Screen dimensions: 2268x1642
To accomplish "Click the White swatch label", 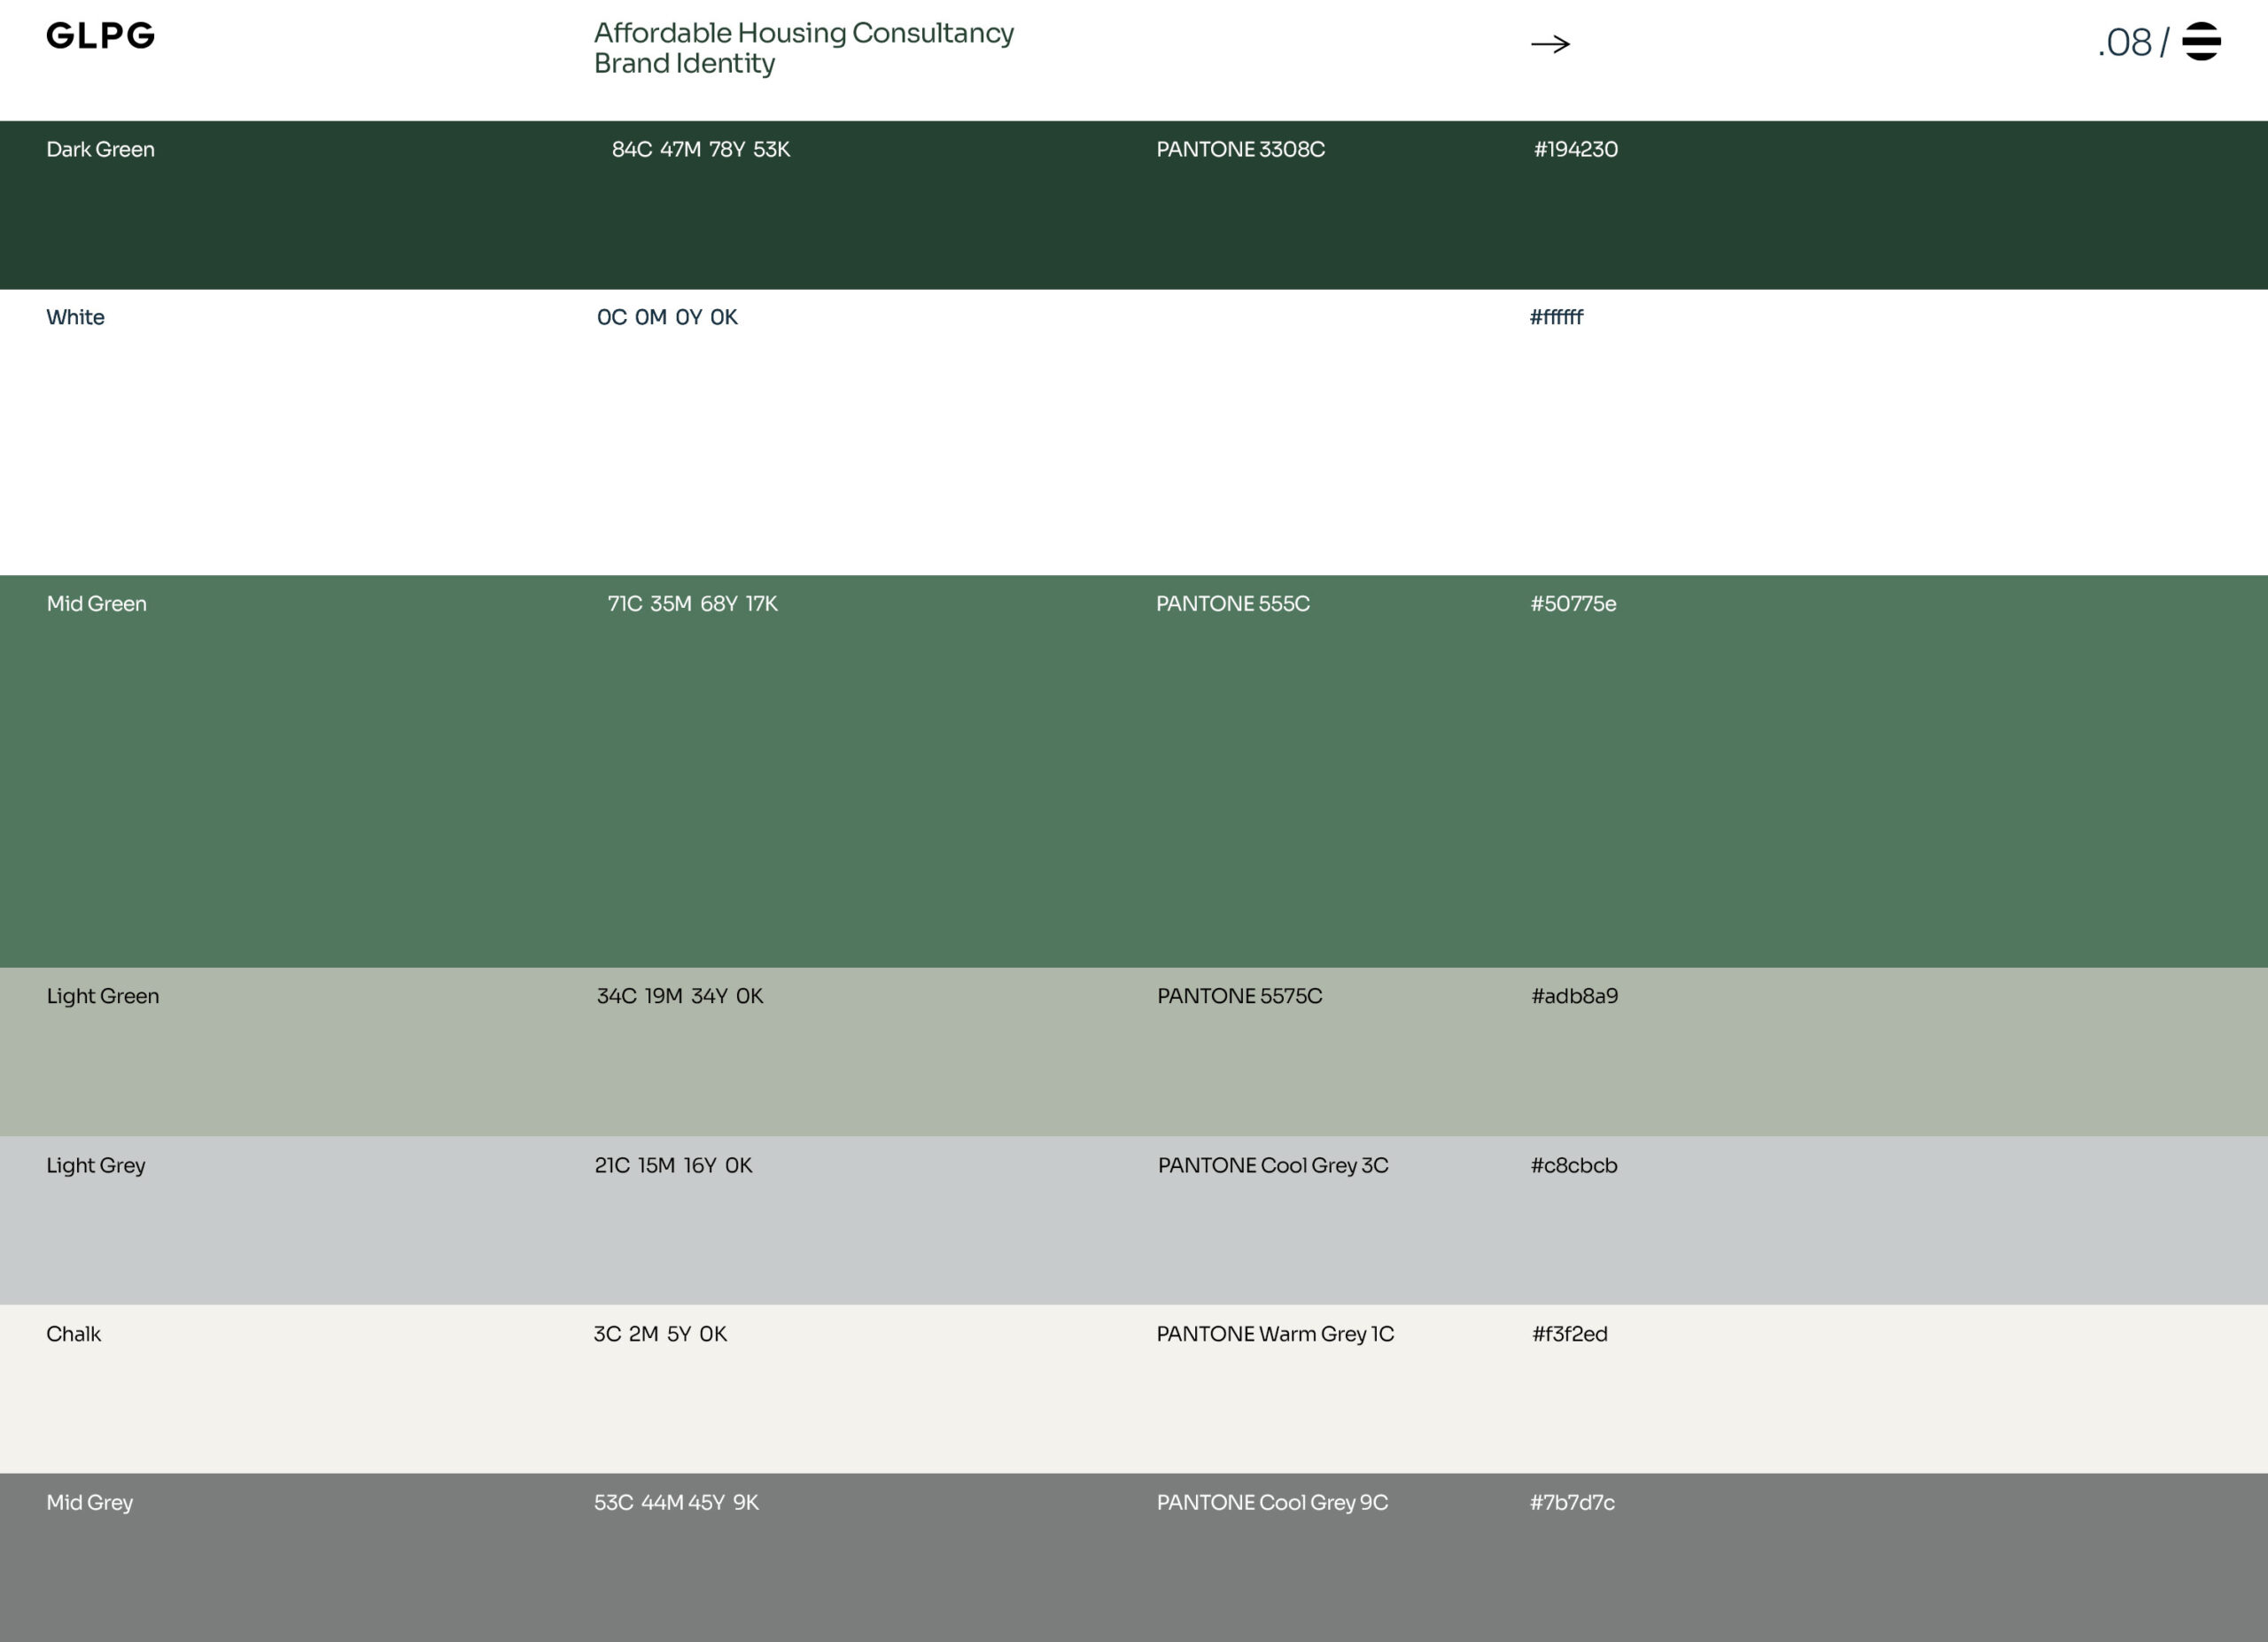I will (75, 318).
